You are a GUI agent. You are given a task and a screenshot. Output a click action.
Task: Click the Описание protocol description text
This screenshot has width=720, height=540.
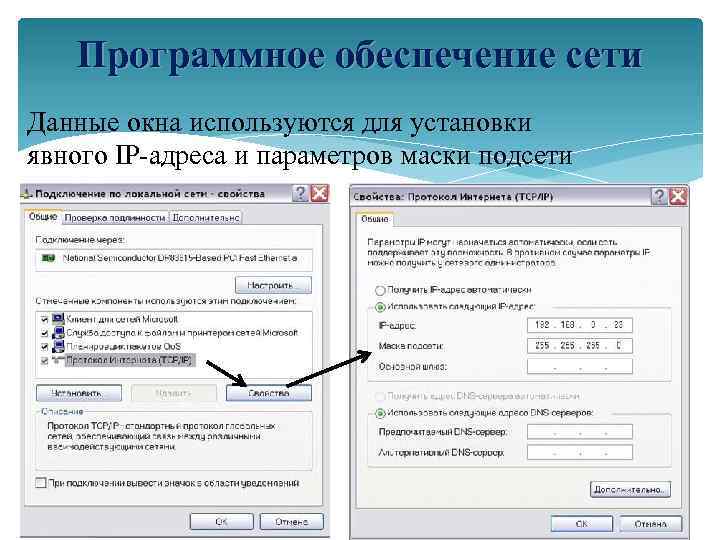[x=161, y=436]
